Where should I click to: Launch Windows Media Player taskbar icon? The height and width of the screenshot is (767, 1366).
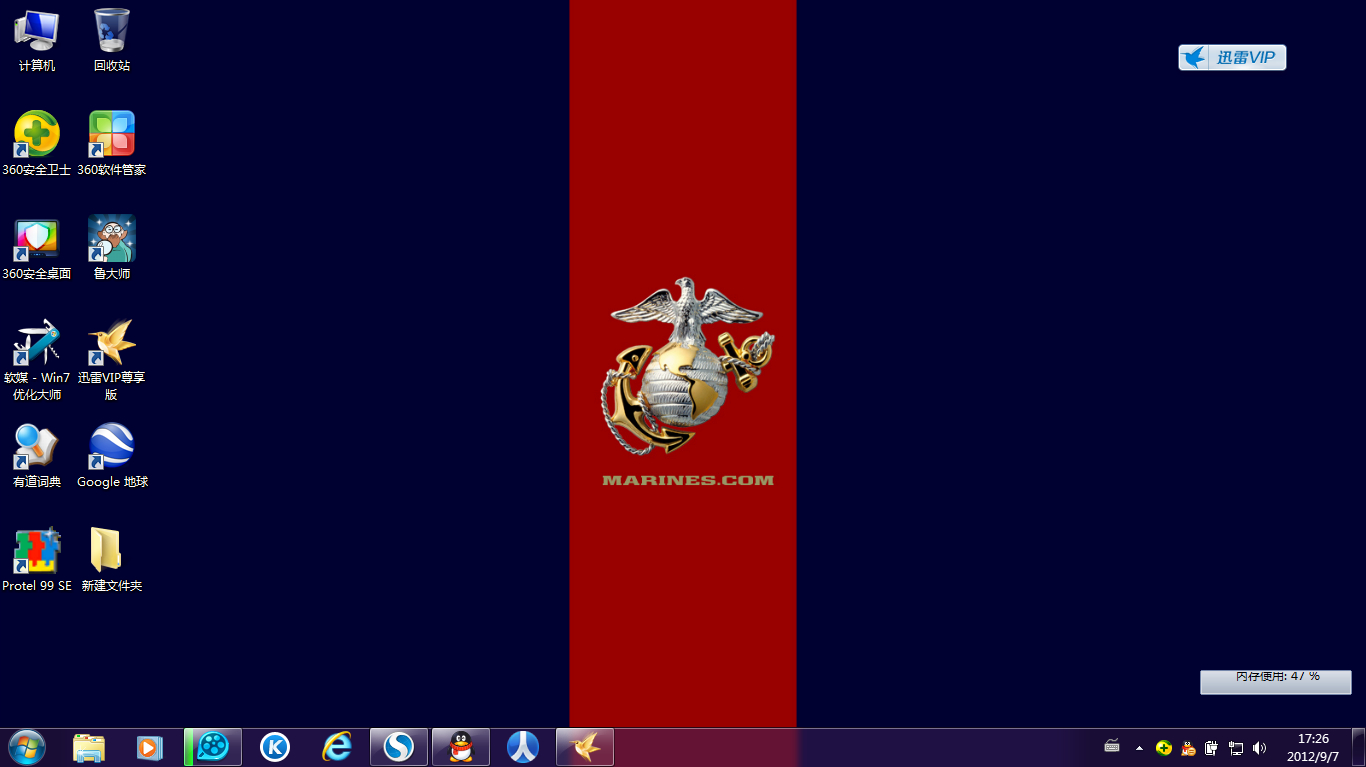click(x=150, y=747)
